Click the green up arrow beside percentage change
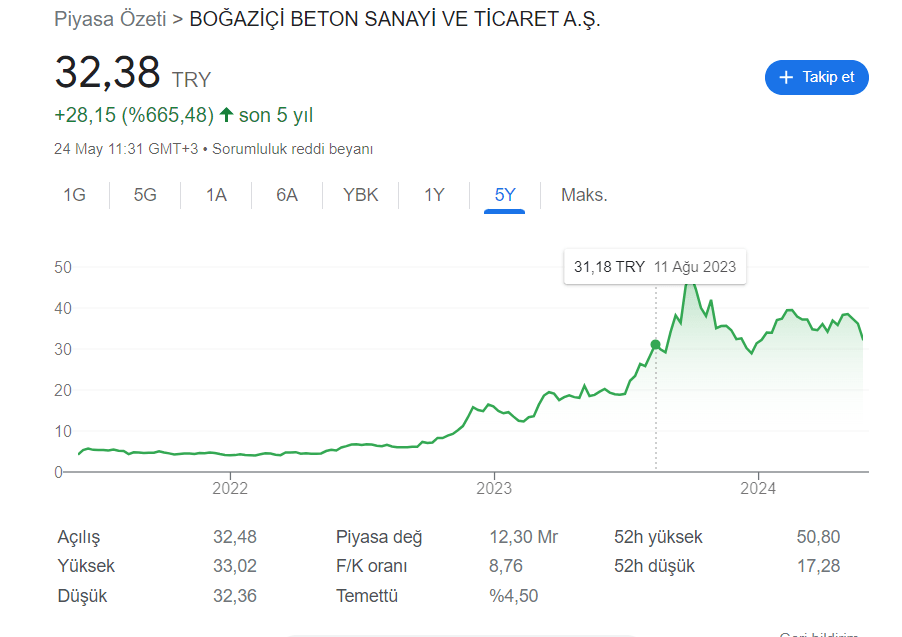The width and height of the screenshot is (902, 637). coord(226,115)
